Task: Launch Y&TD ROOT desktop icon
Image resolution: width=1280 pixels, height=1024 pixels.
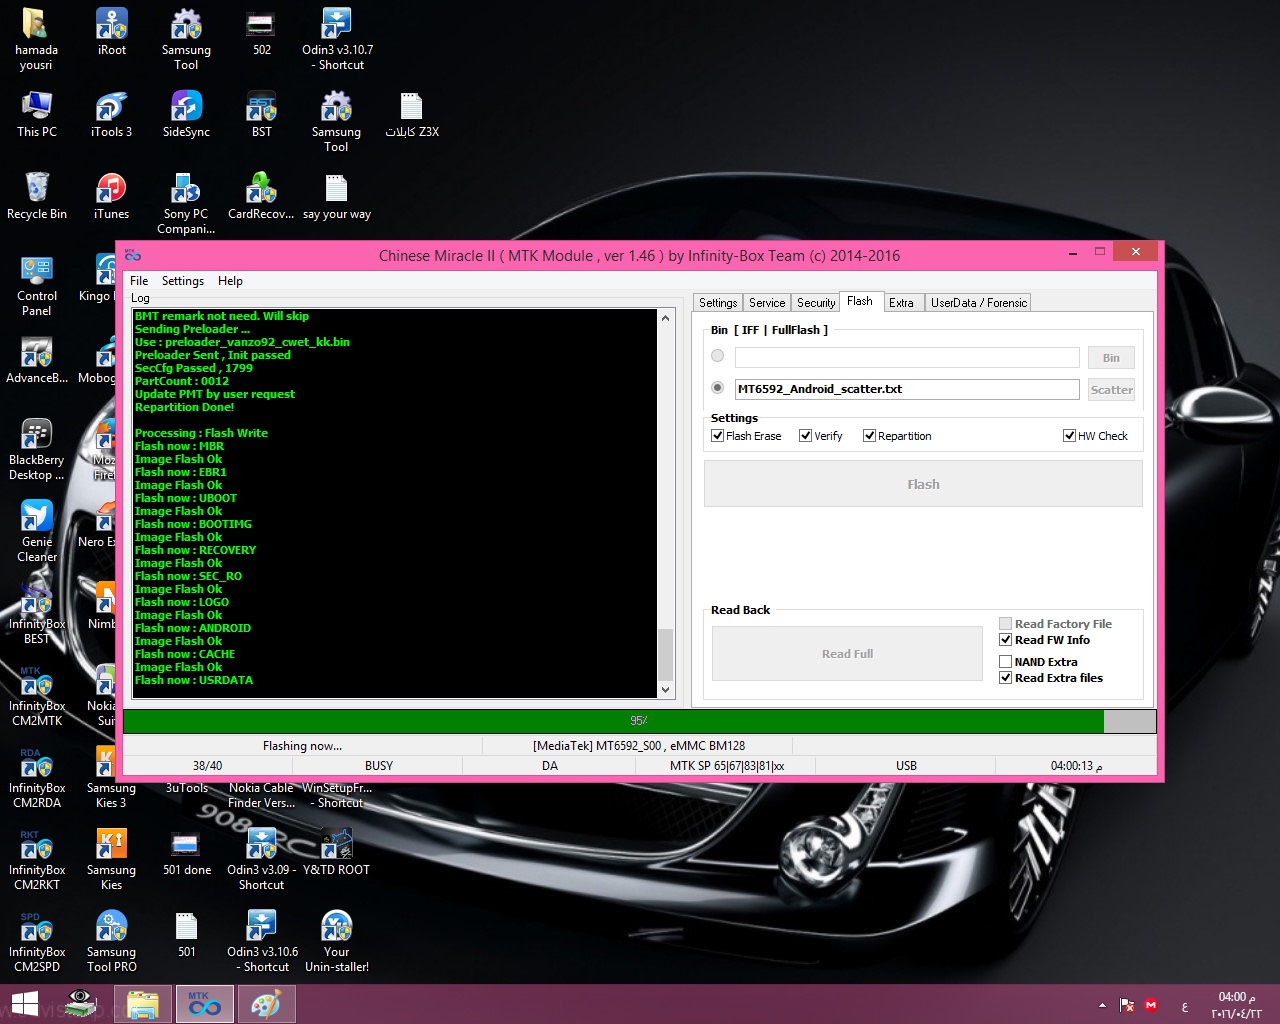Action: click(337, 852)
